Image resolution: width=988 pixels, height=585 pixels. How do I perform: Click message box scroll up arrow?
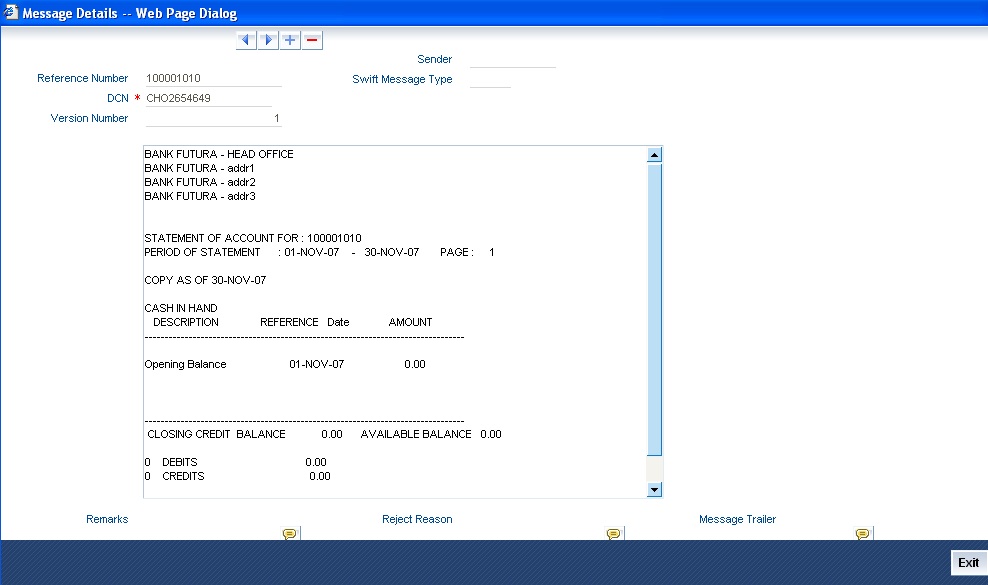coord(655,154)
